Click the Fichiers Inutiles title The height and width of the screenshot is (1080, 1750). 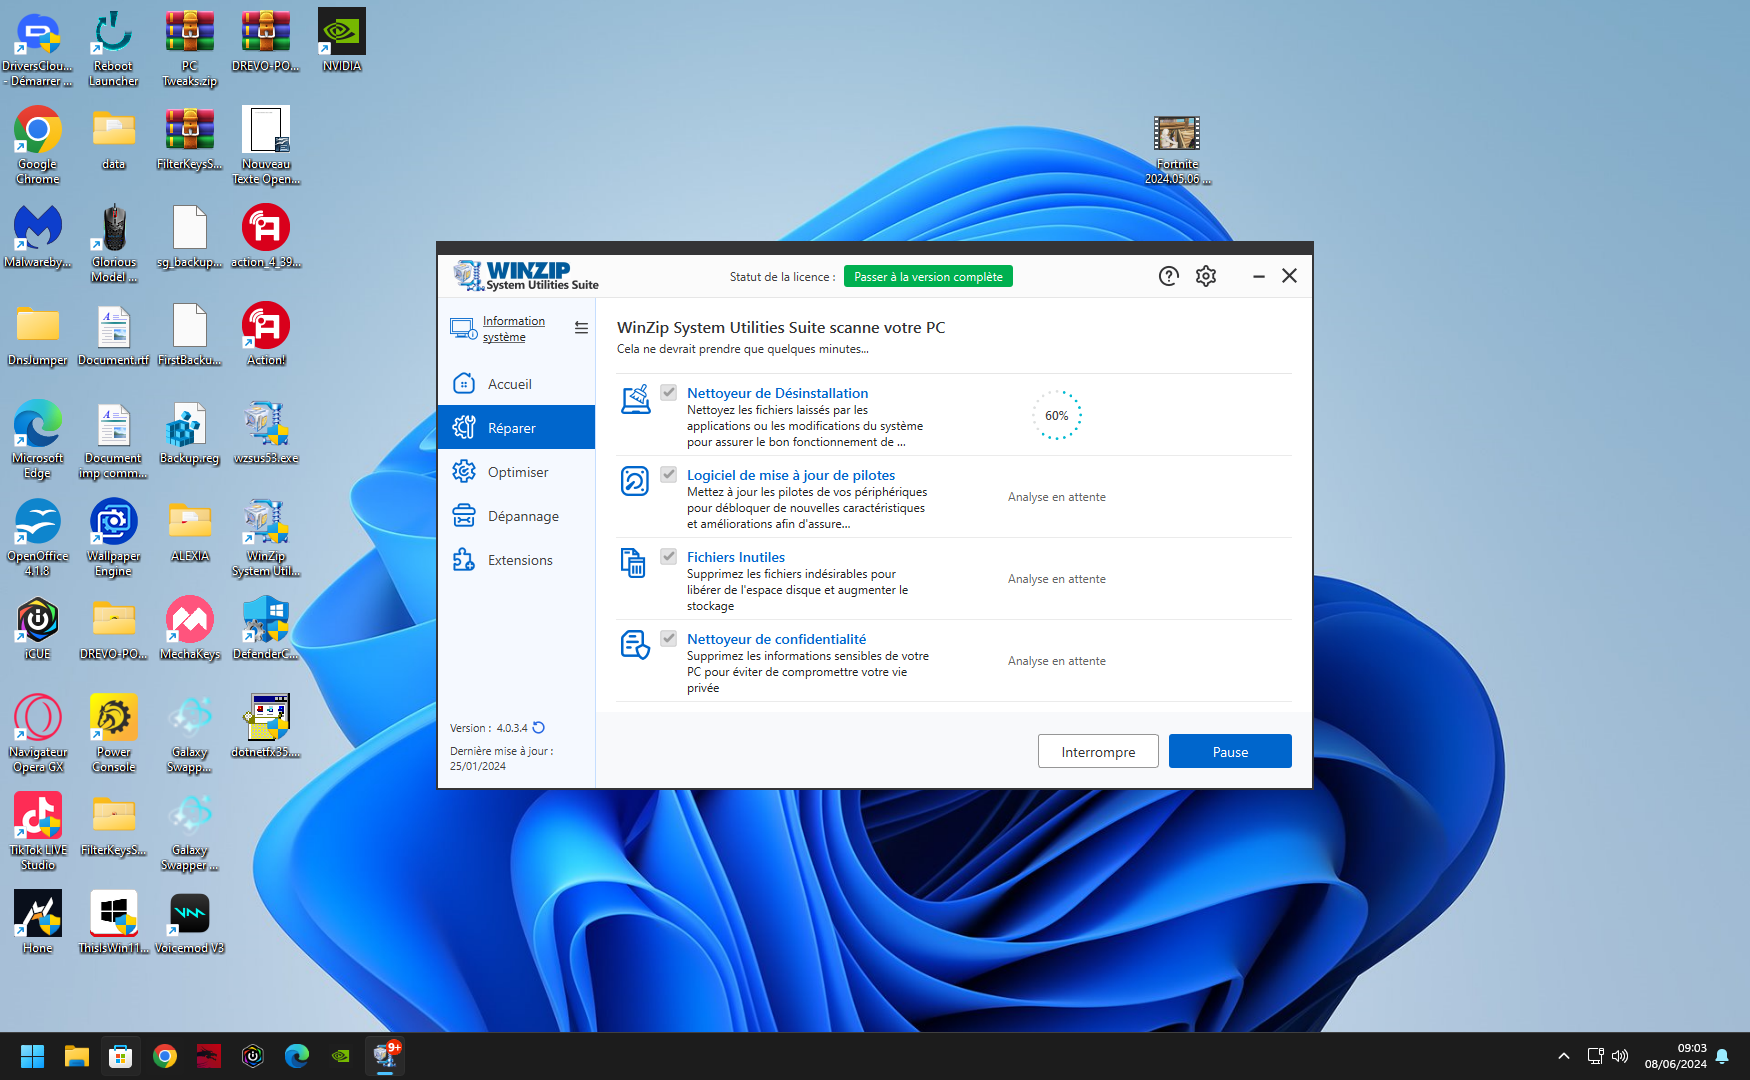tap(736, 557)
